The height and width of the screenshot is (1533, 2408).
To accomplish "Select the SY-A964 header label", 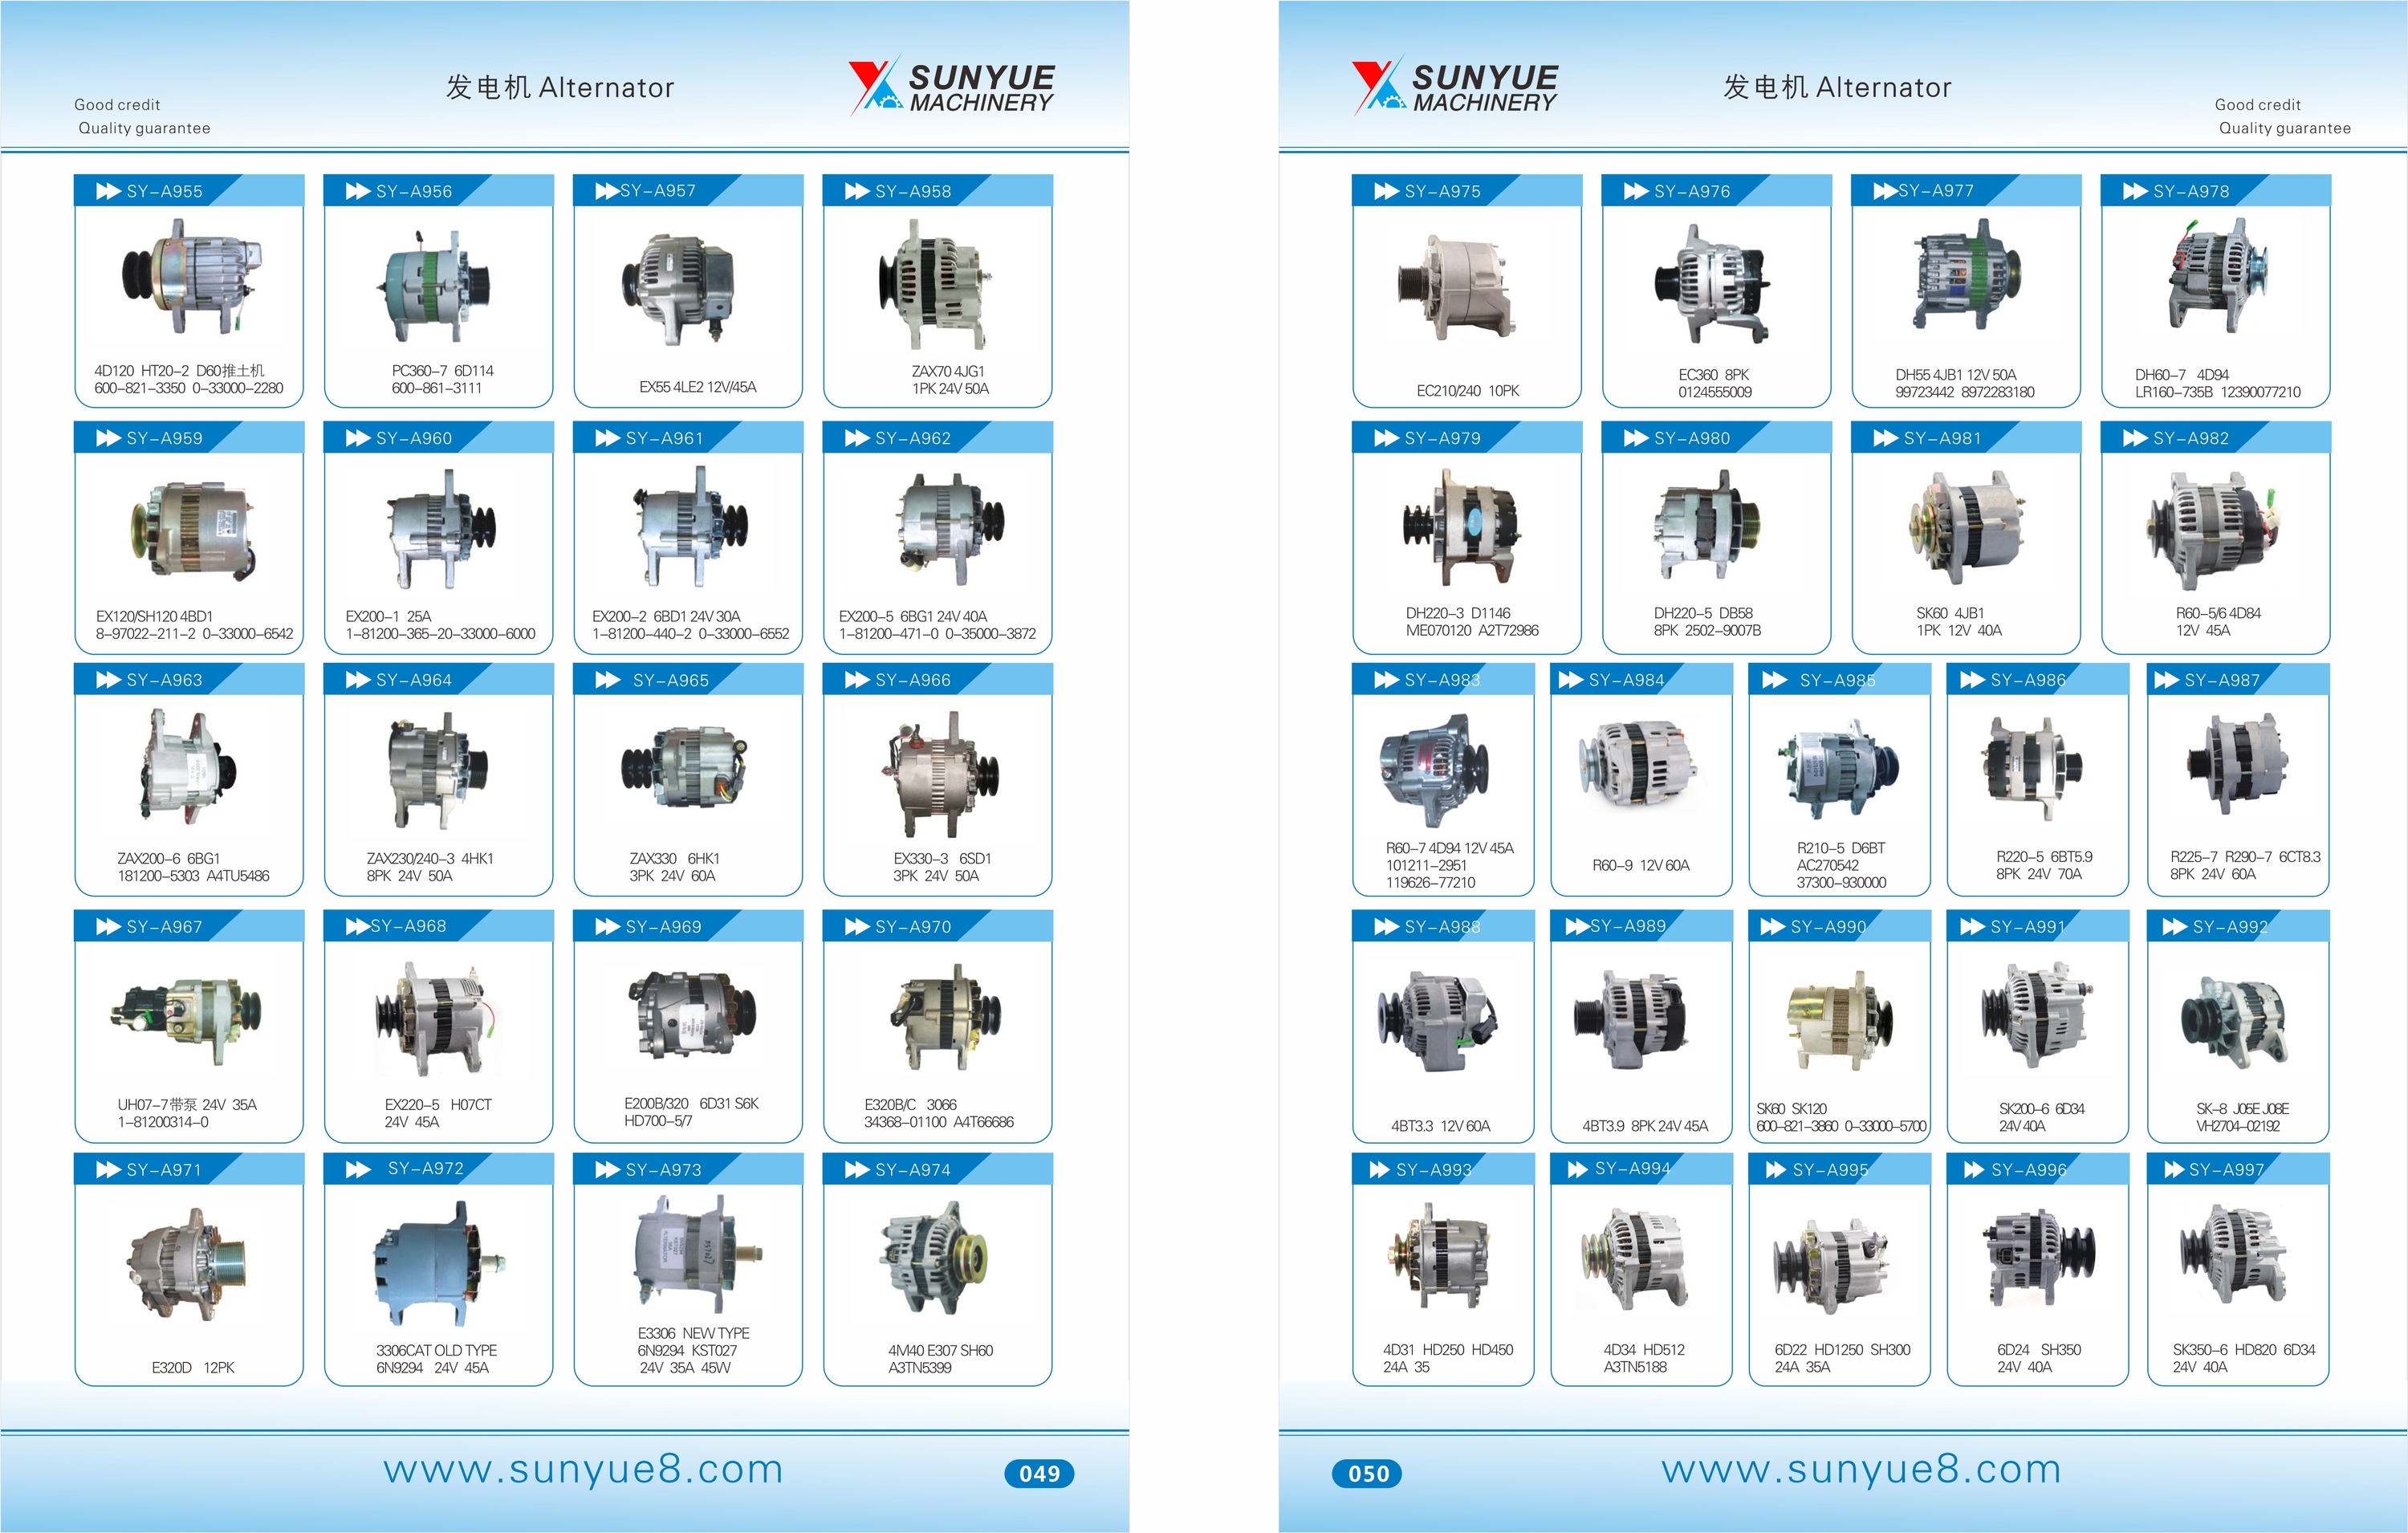I will click(414, 680).
